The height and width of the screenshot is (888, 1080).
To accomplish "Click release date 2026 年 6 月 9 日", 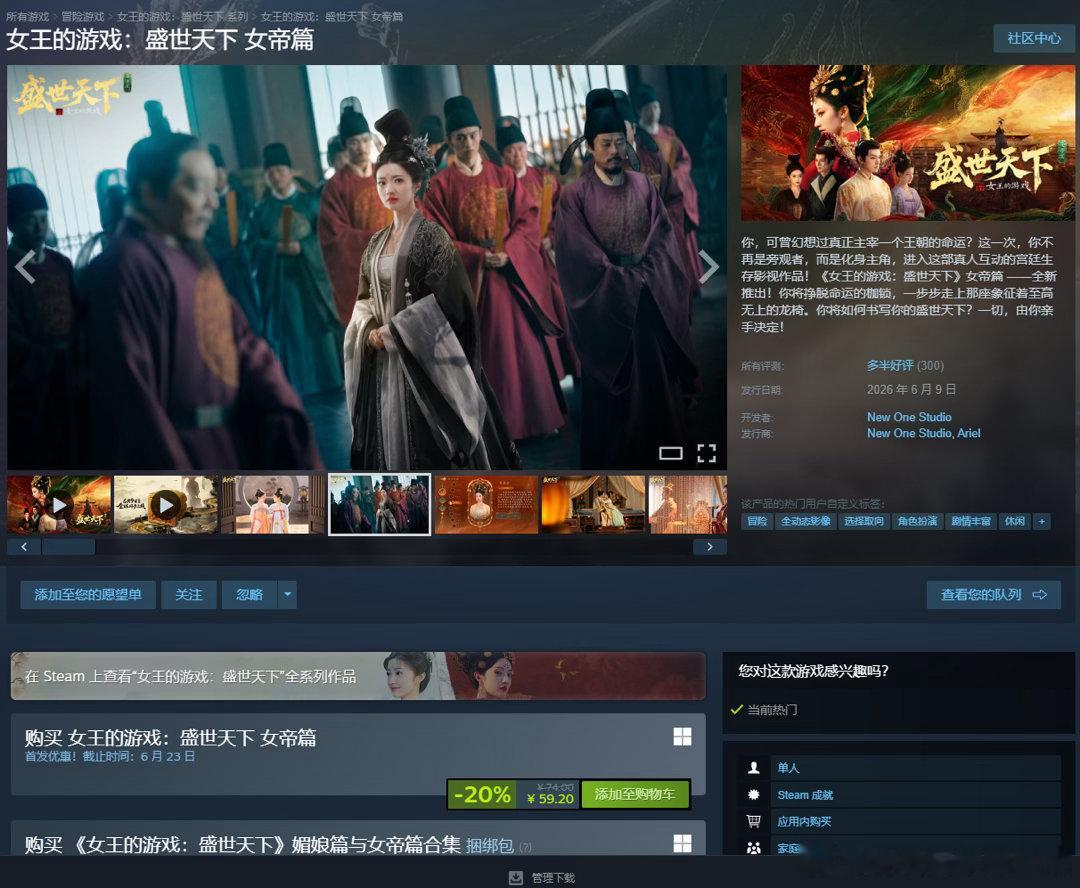I will tap(911, 390).
